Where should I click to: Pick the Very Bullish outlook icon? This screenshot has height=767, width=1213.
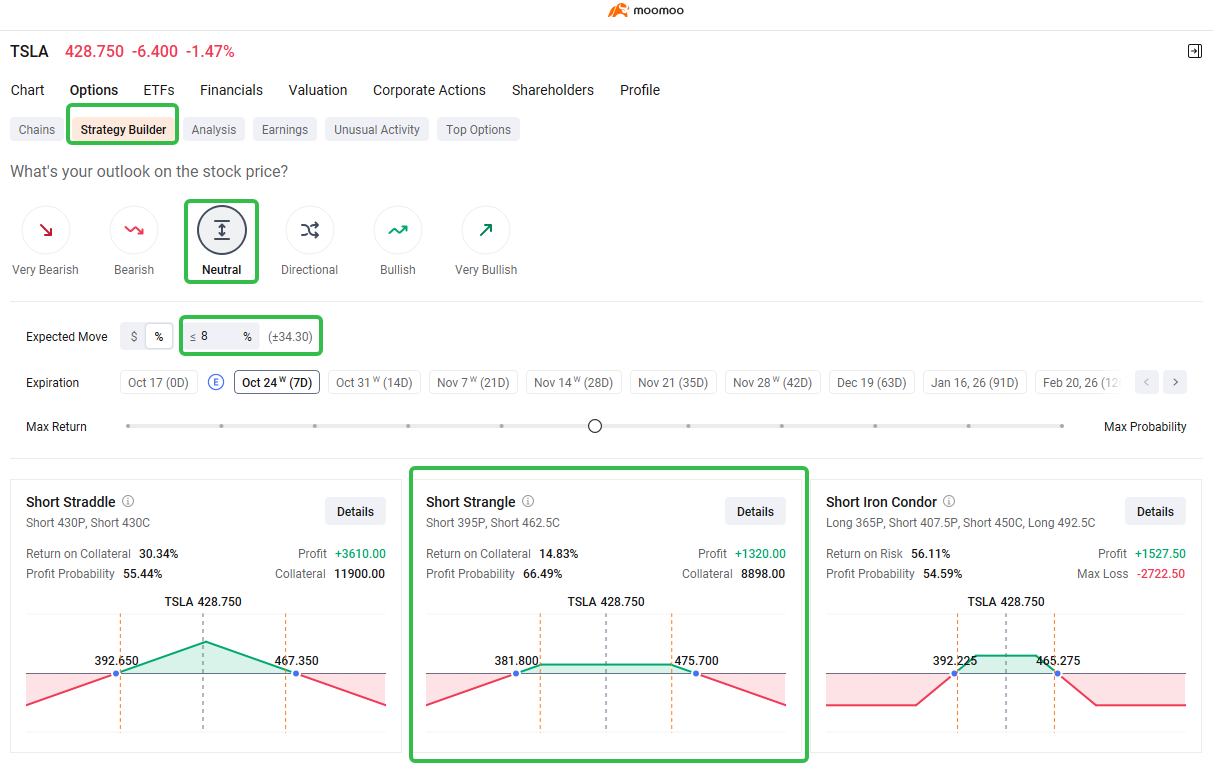[485, 231]
